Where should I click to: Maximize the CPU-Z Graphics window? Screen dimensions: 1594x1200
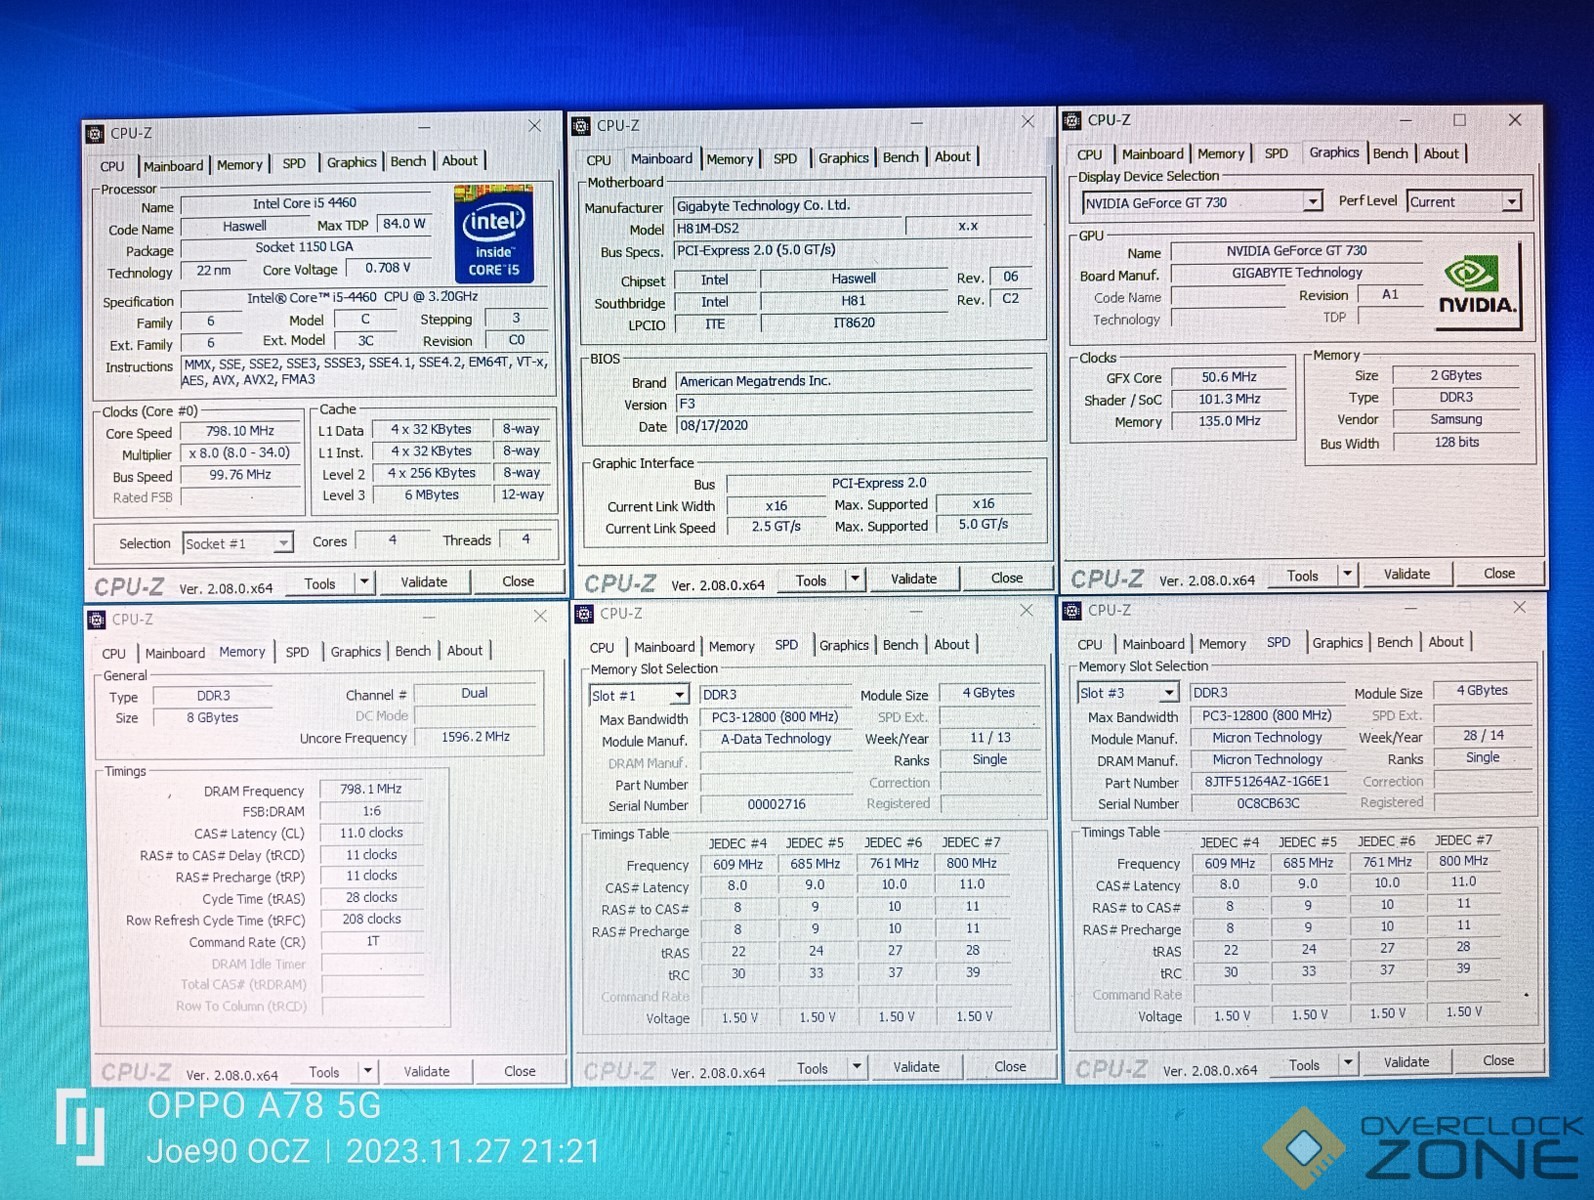(x=1460, y=120)
